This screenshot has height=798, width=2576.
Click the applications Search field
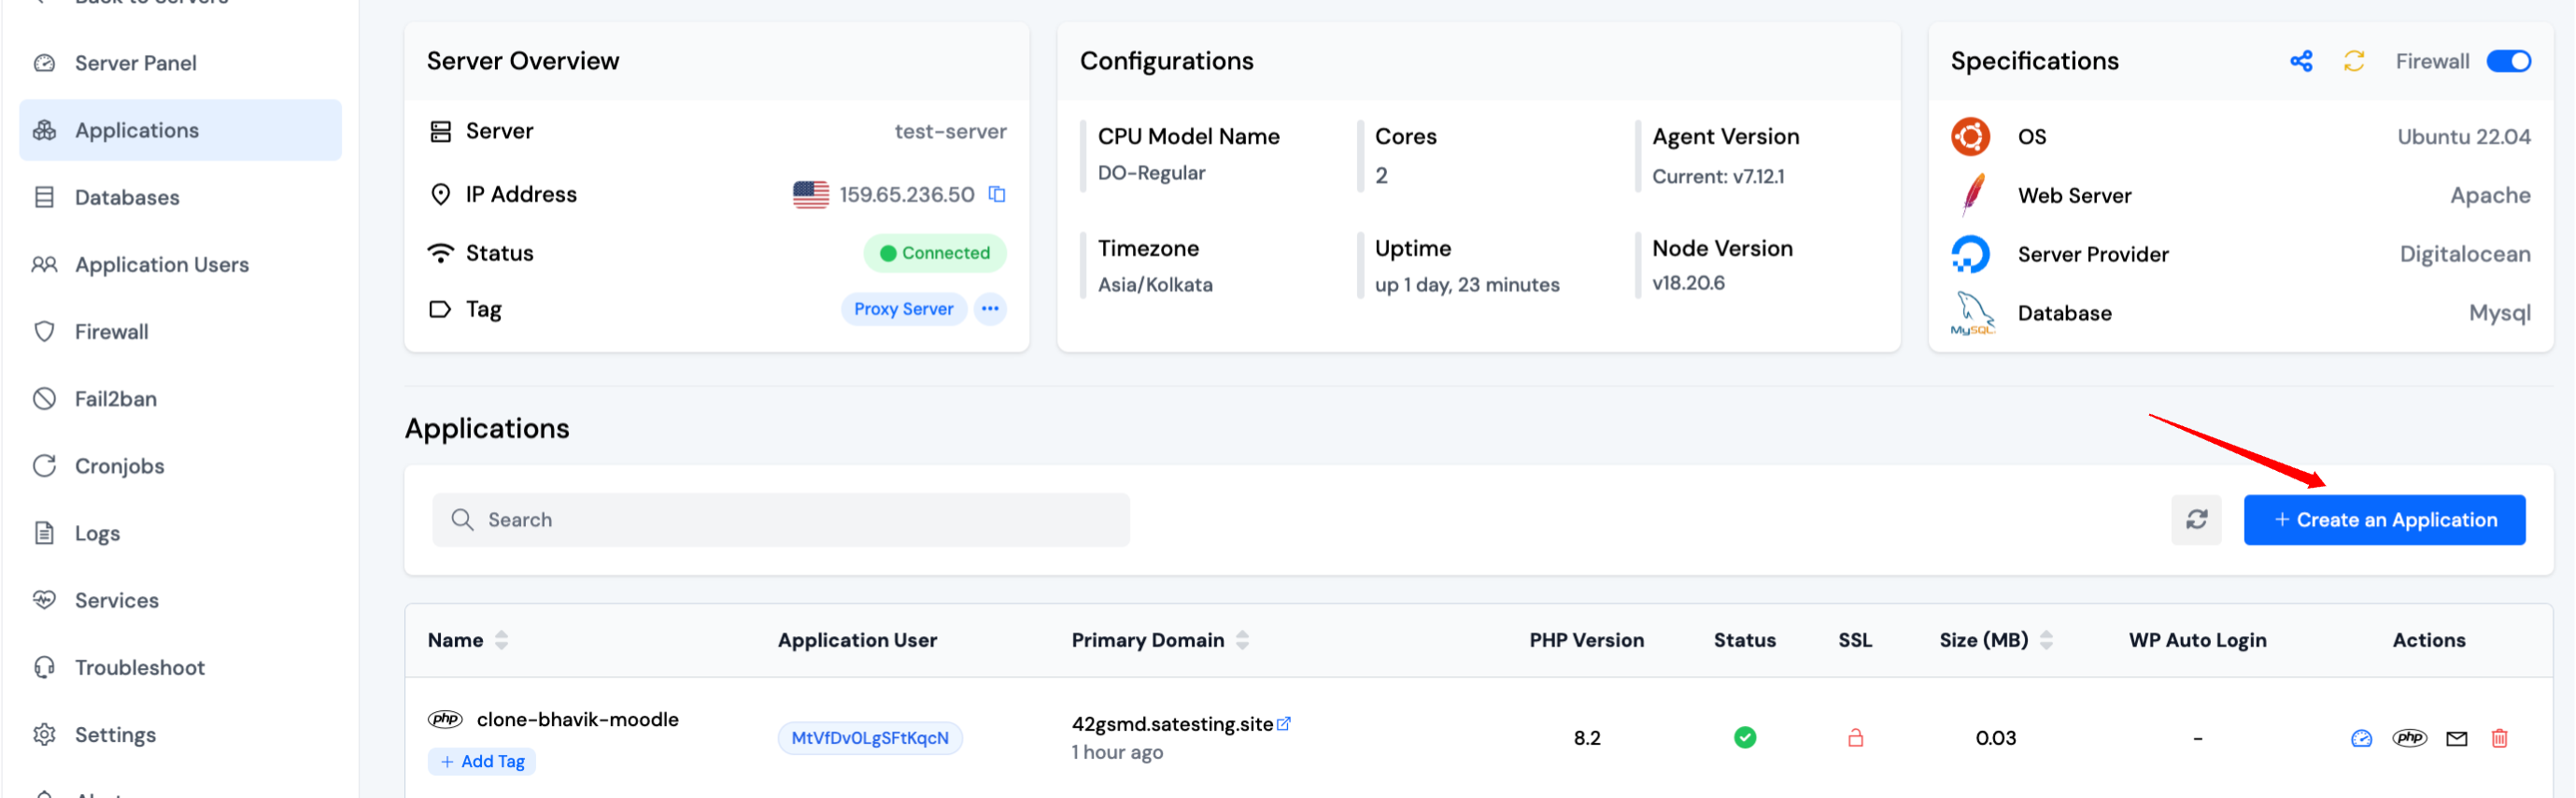[x=780, y=520]
